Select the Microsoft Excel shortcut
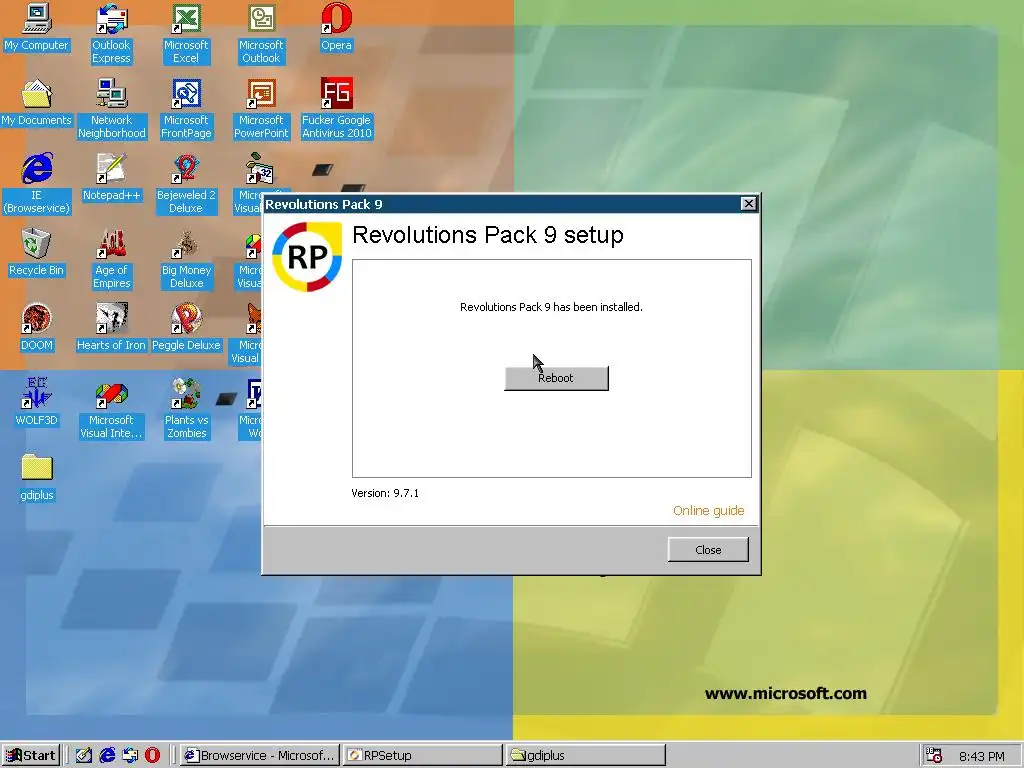The image size is (1024, 768). (186, 34)
